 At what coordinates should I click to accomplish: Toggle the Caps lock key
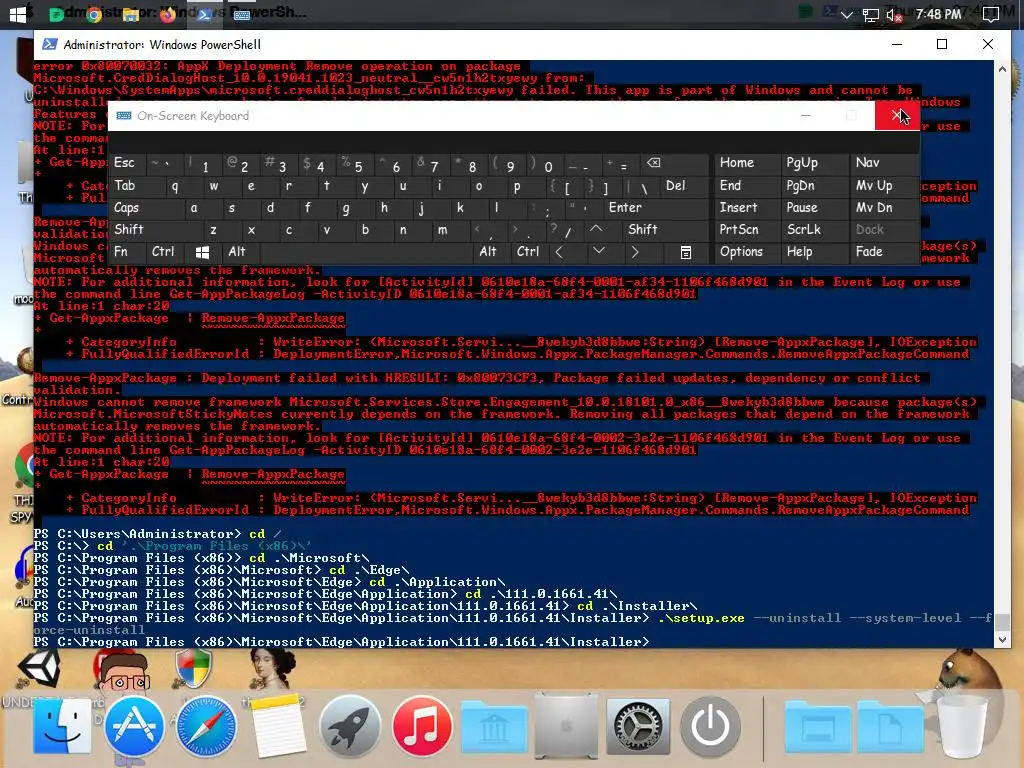[145, 208]
